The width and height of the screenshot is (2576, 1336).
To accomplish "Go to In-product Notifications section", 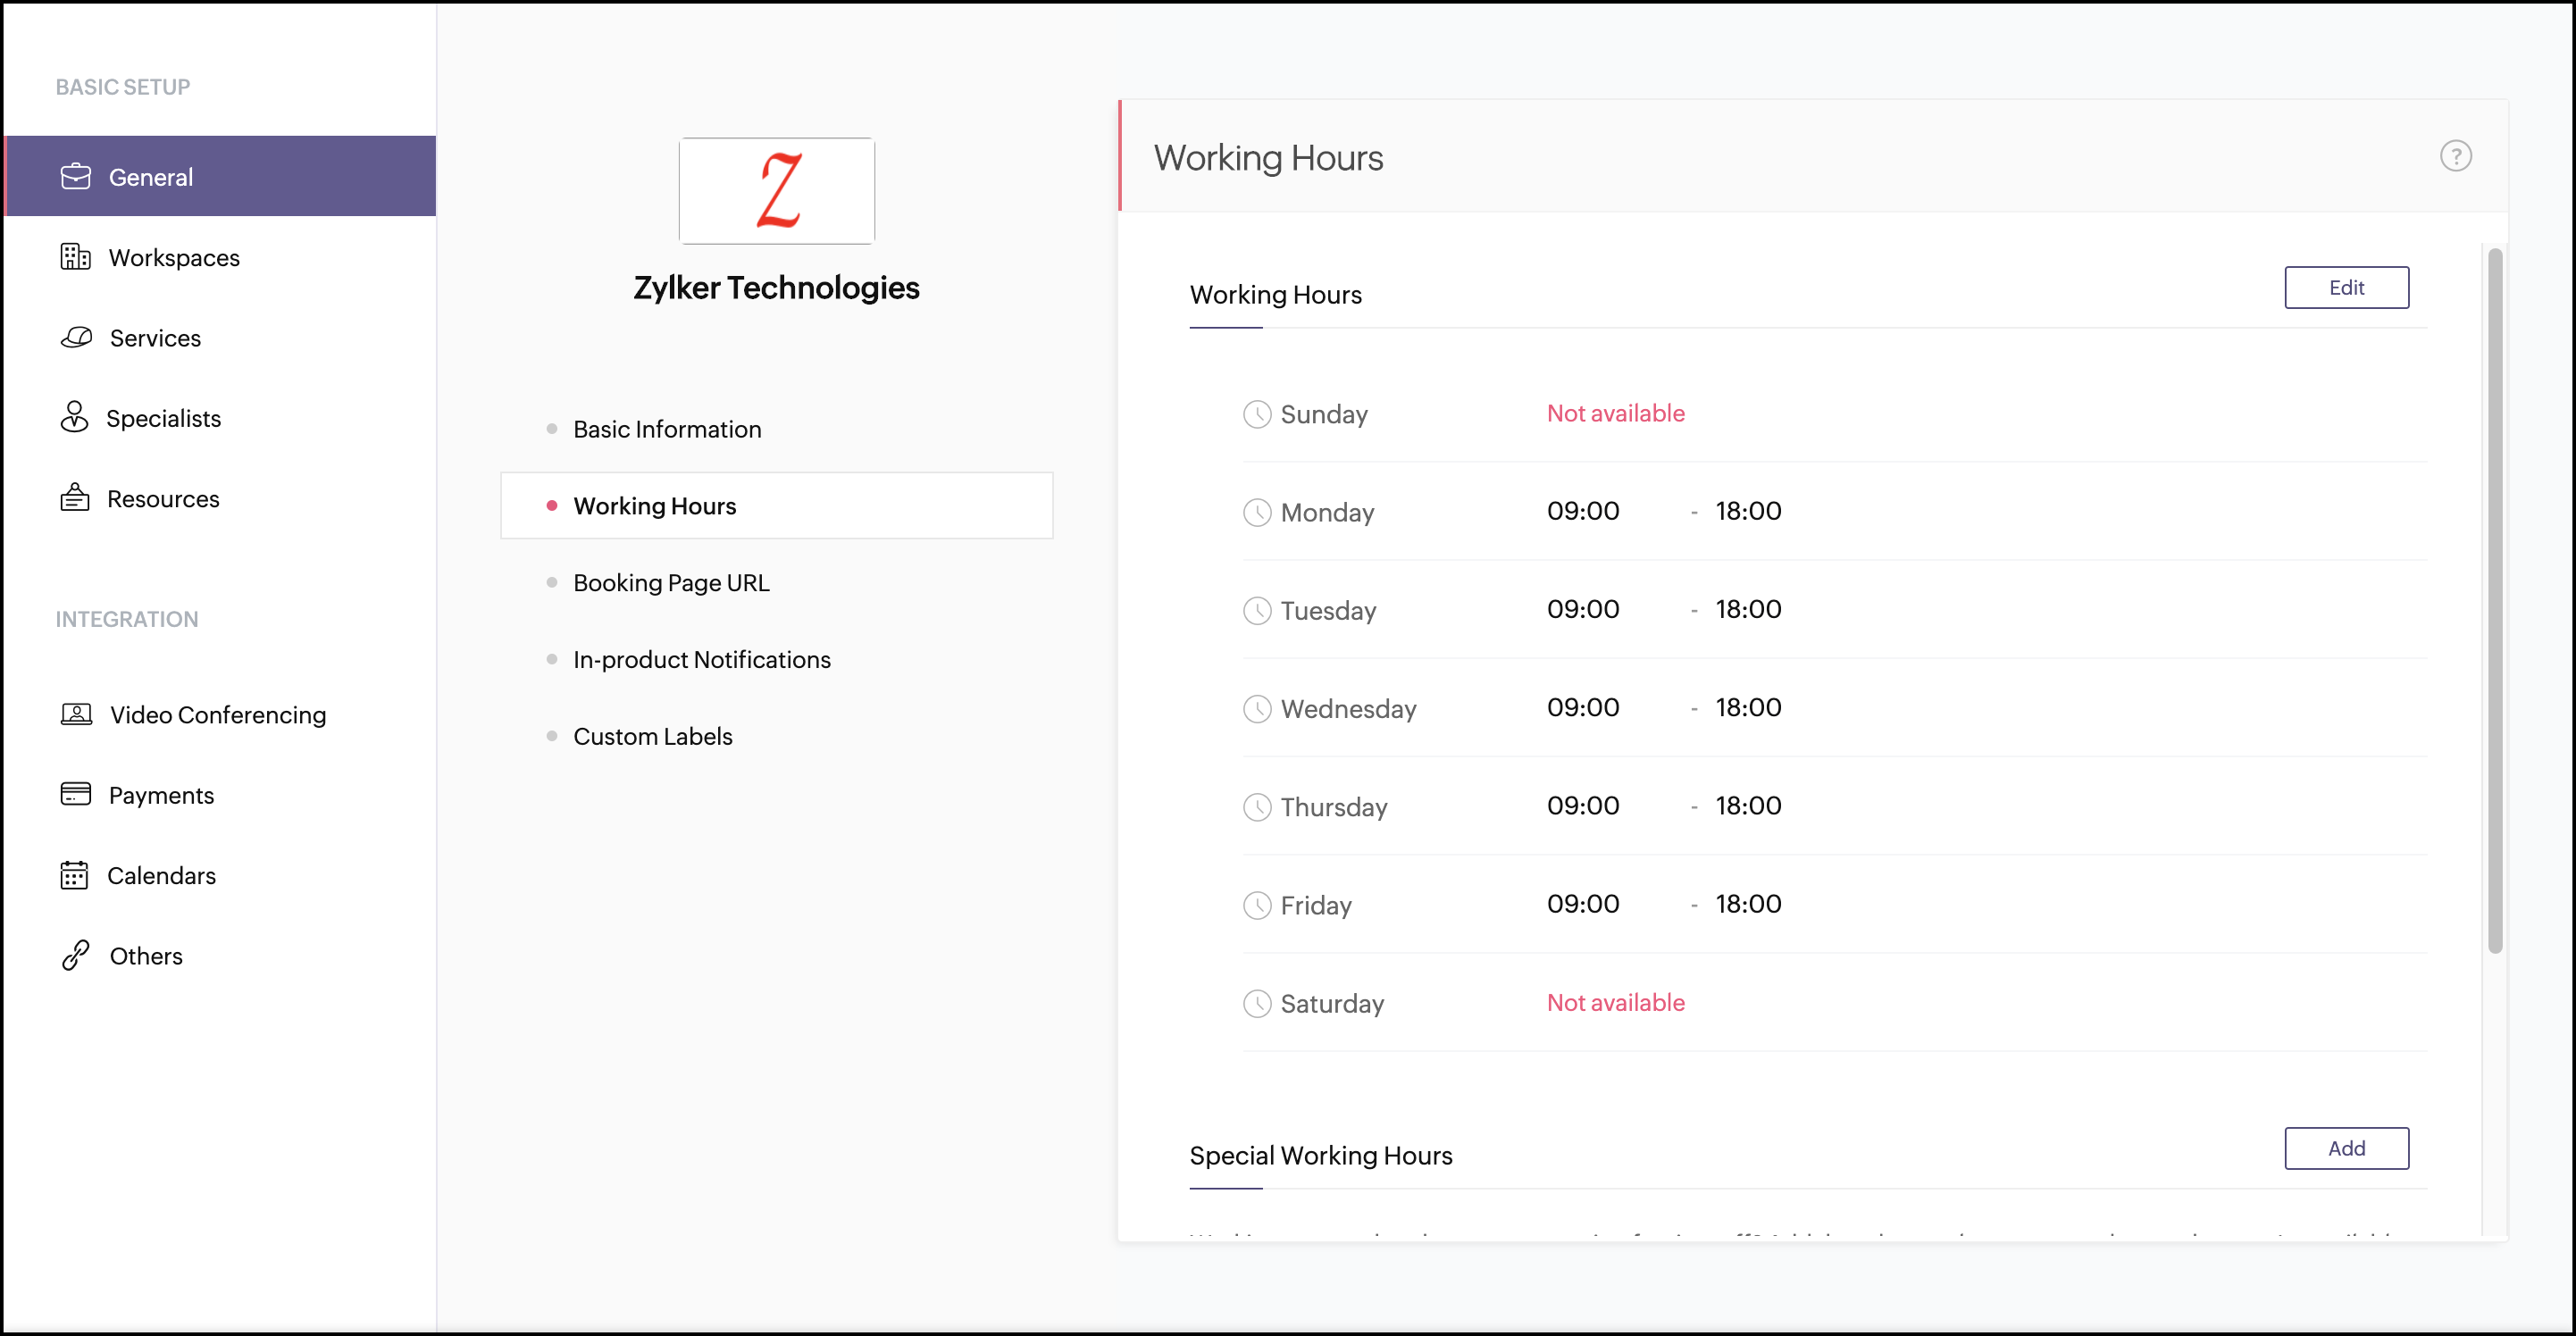I will point(701,659).
